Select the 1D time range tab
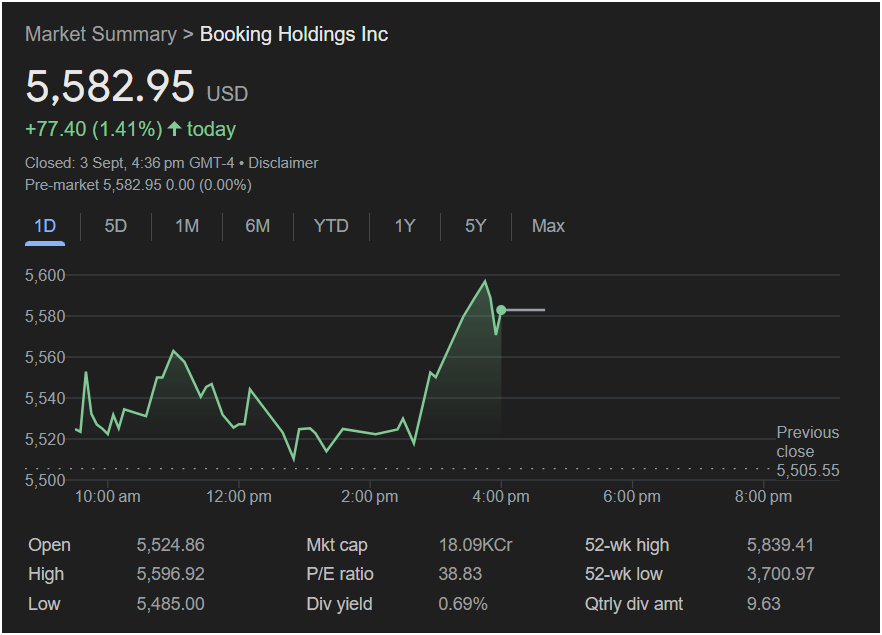This screenshot has height=635, width=882. point(45,226)
